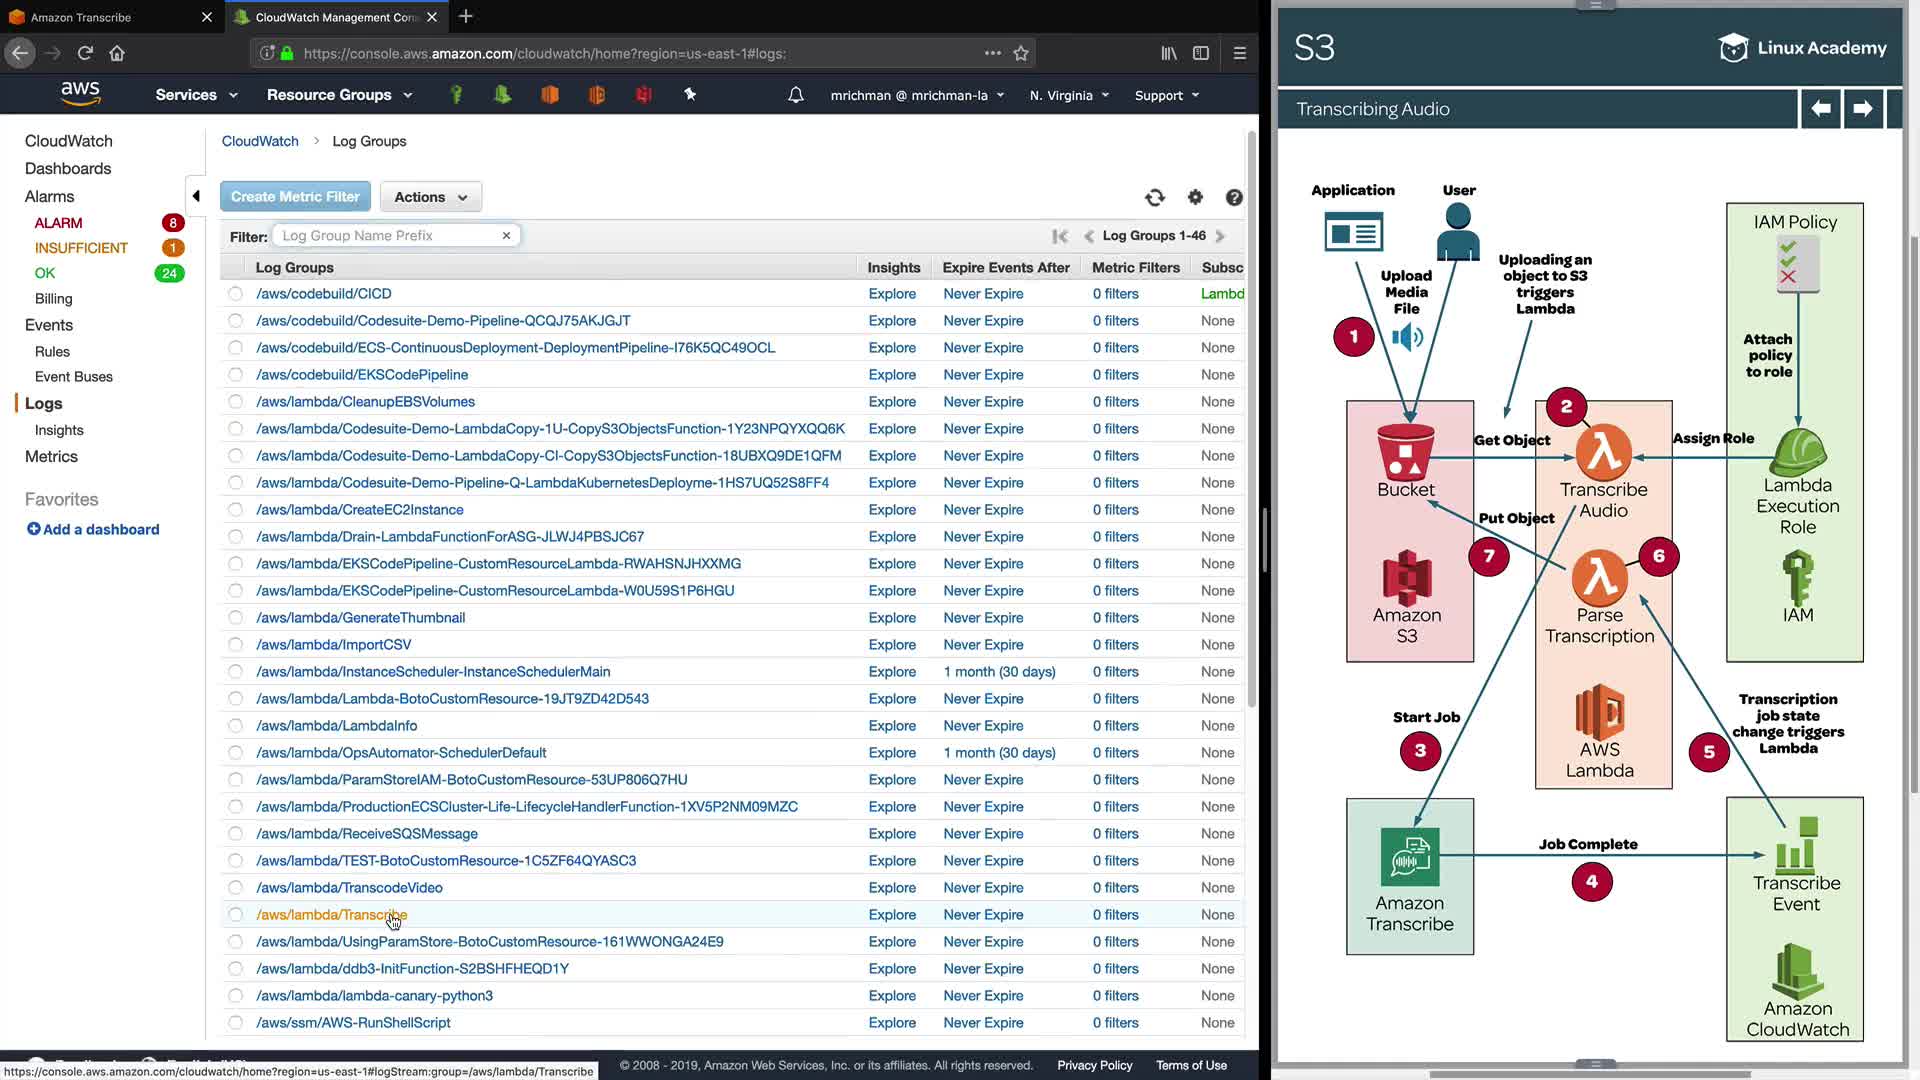This screenshot has width=1920, height=1080.
Task: Open the Actions dropdown
Action: point(431,197)
